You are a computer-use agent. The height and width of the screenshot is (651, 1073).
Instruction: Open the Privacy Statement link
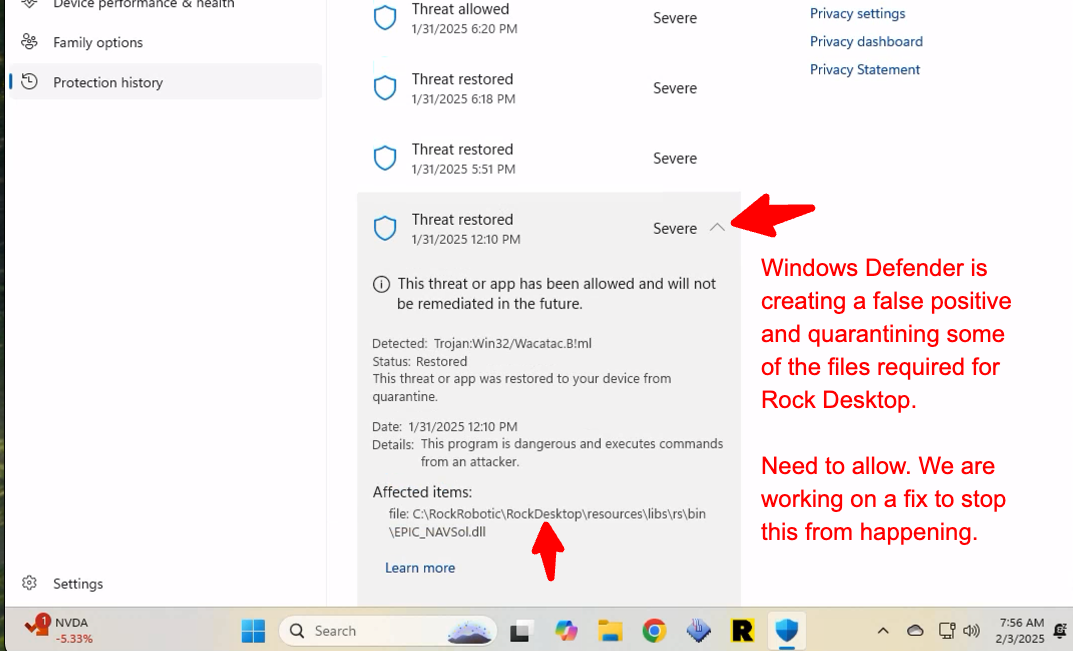[x=864, y=69]
